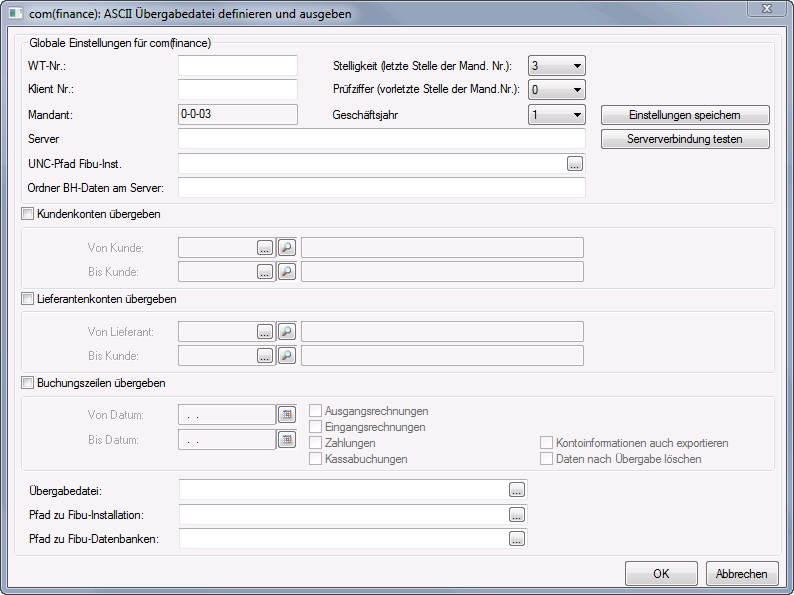Screen dimensions: 794x595
Task: Enable Kundenkonten übergeben
Action: pos(27,214)
